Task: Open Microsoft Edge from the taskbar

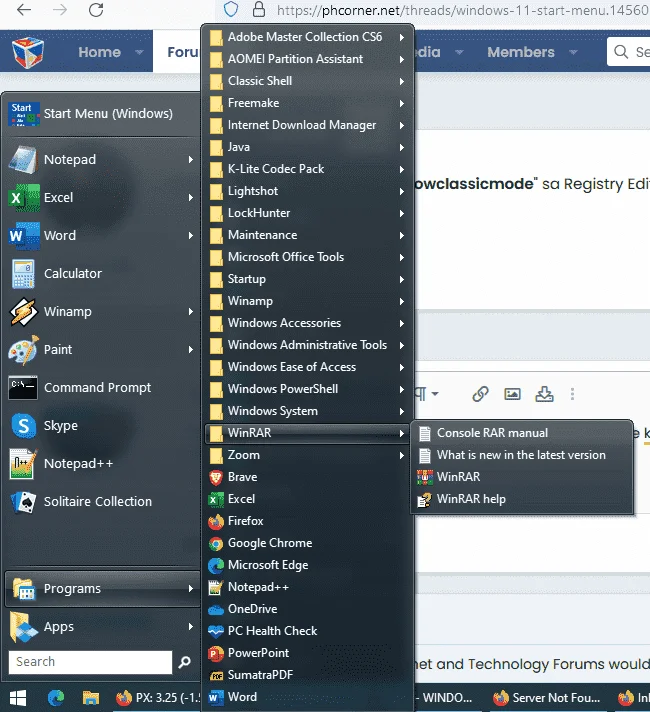Action: [x=56, y=698]
